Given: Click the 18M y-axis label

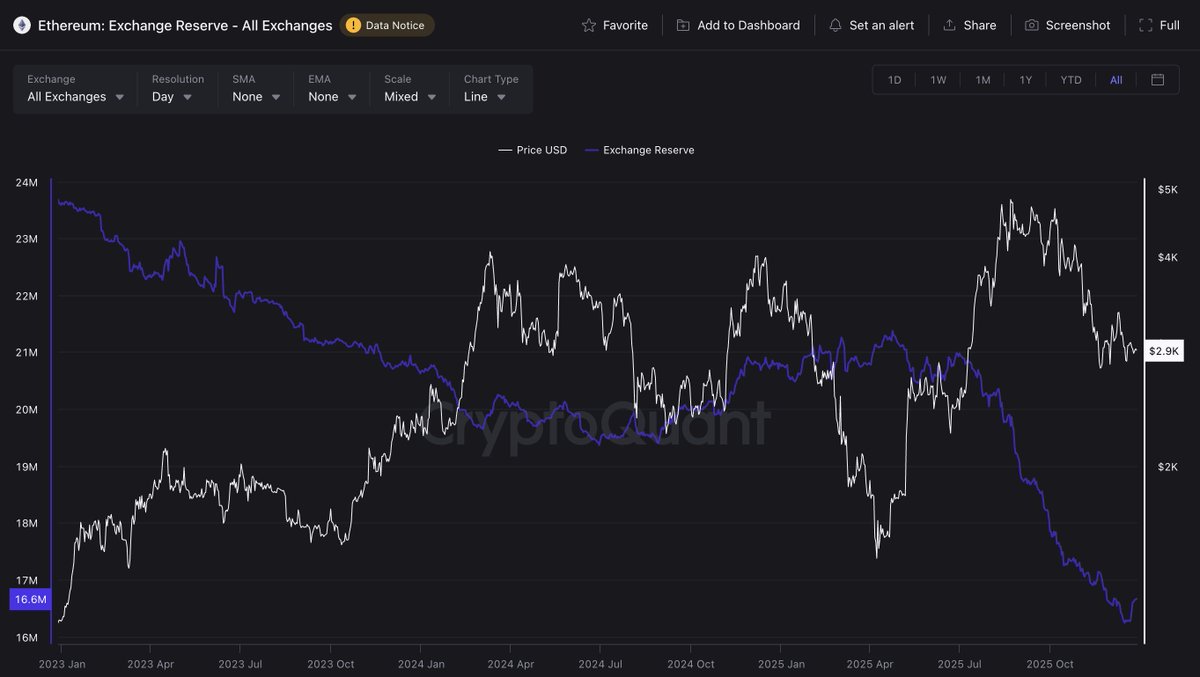Looking at the screenshot, I should [26, 524].
